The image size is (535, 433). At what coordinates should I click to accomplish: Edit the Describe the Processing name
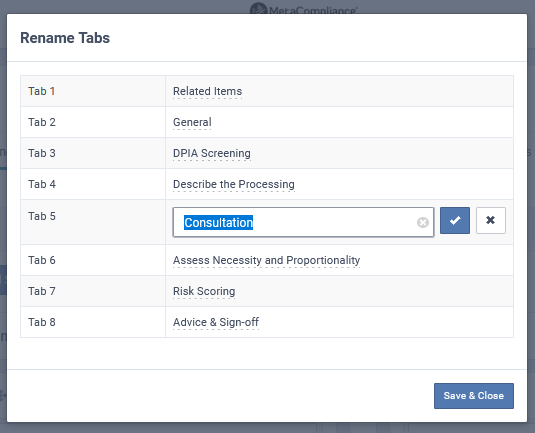[x=234, y=184]
